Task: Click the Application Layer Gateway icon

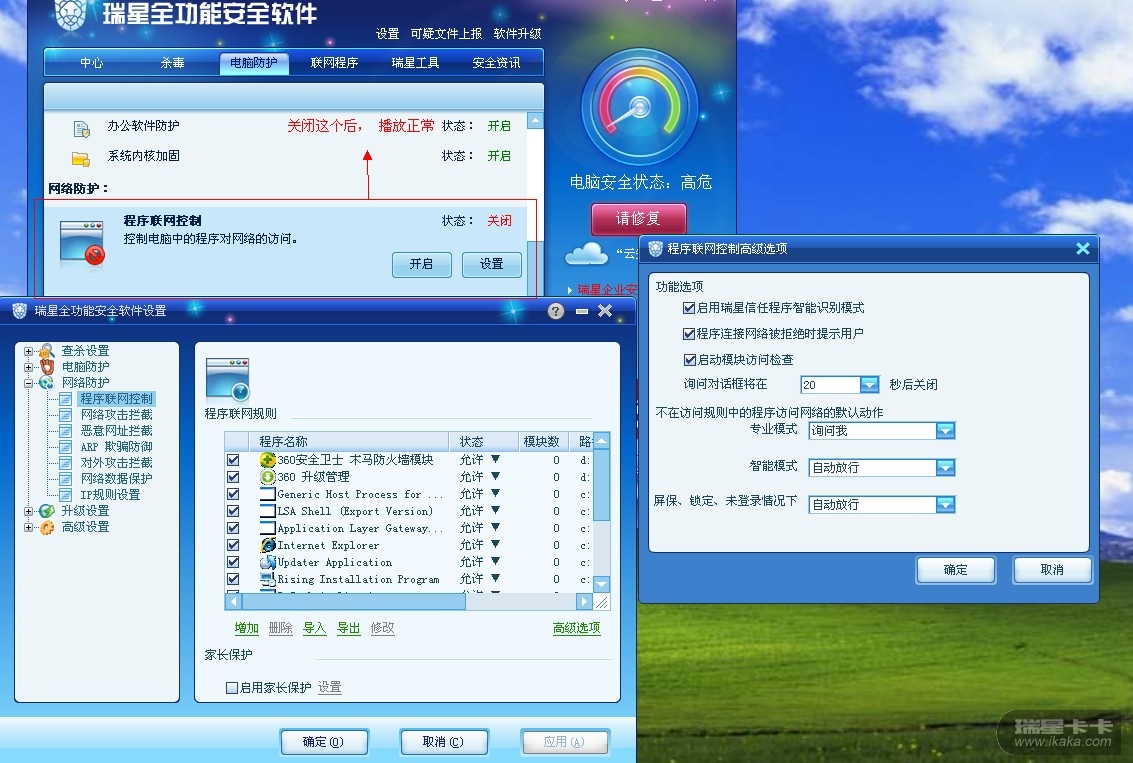Action: tap(267, 528)
